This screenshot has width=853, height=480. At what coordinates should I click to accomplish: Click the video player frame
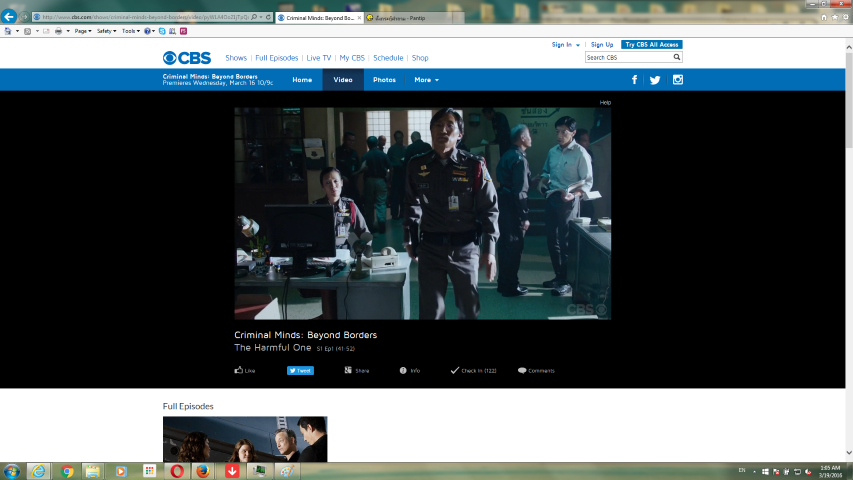[x=423, y=213]
